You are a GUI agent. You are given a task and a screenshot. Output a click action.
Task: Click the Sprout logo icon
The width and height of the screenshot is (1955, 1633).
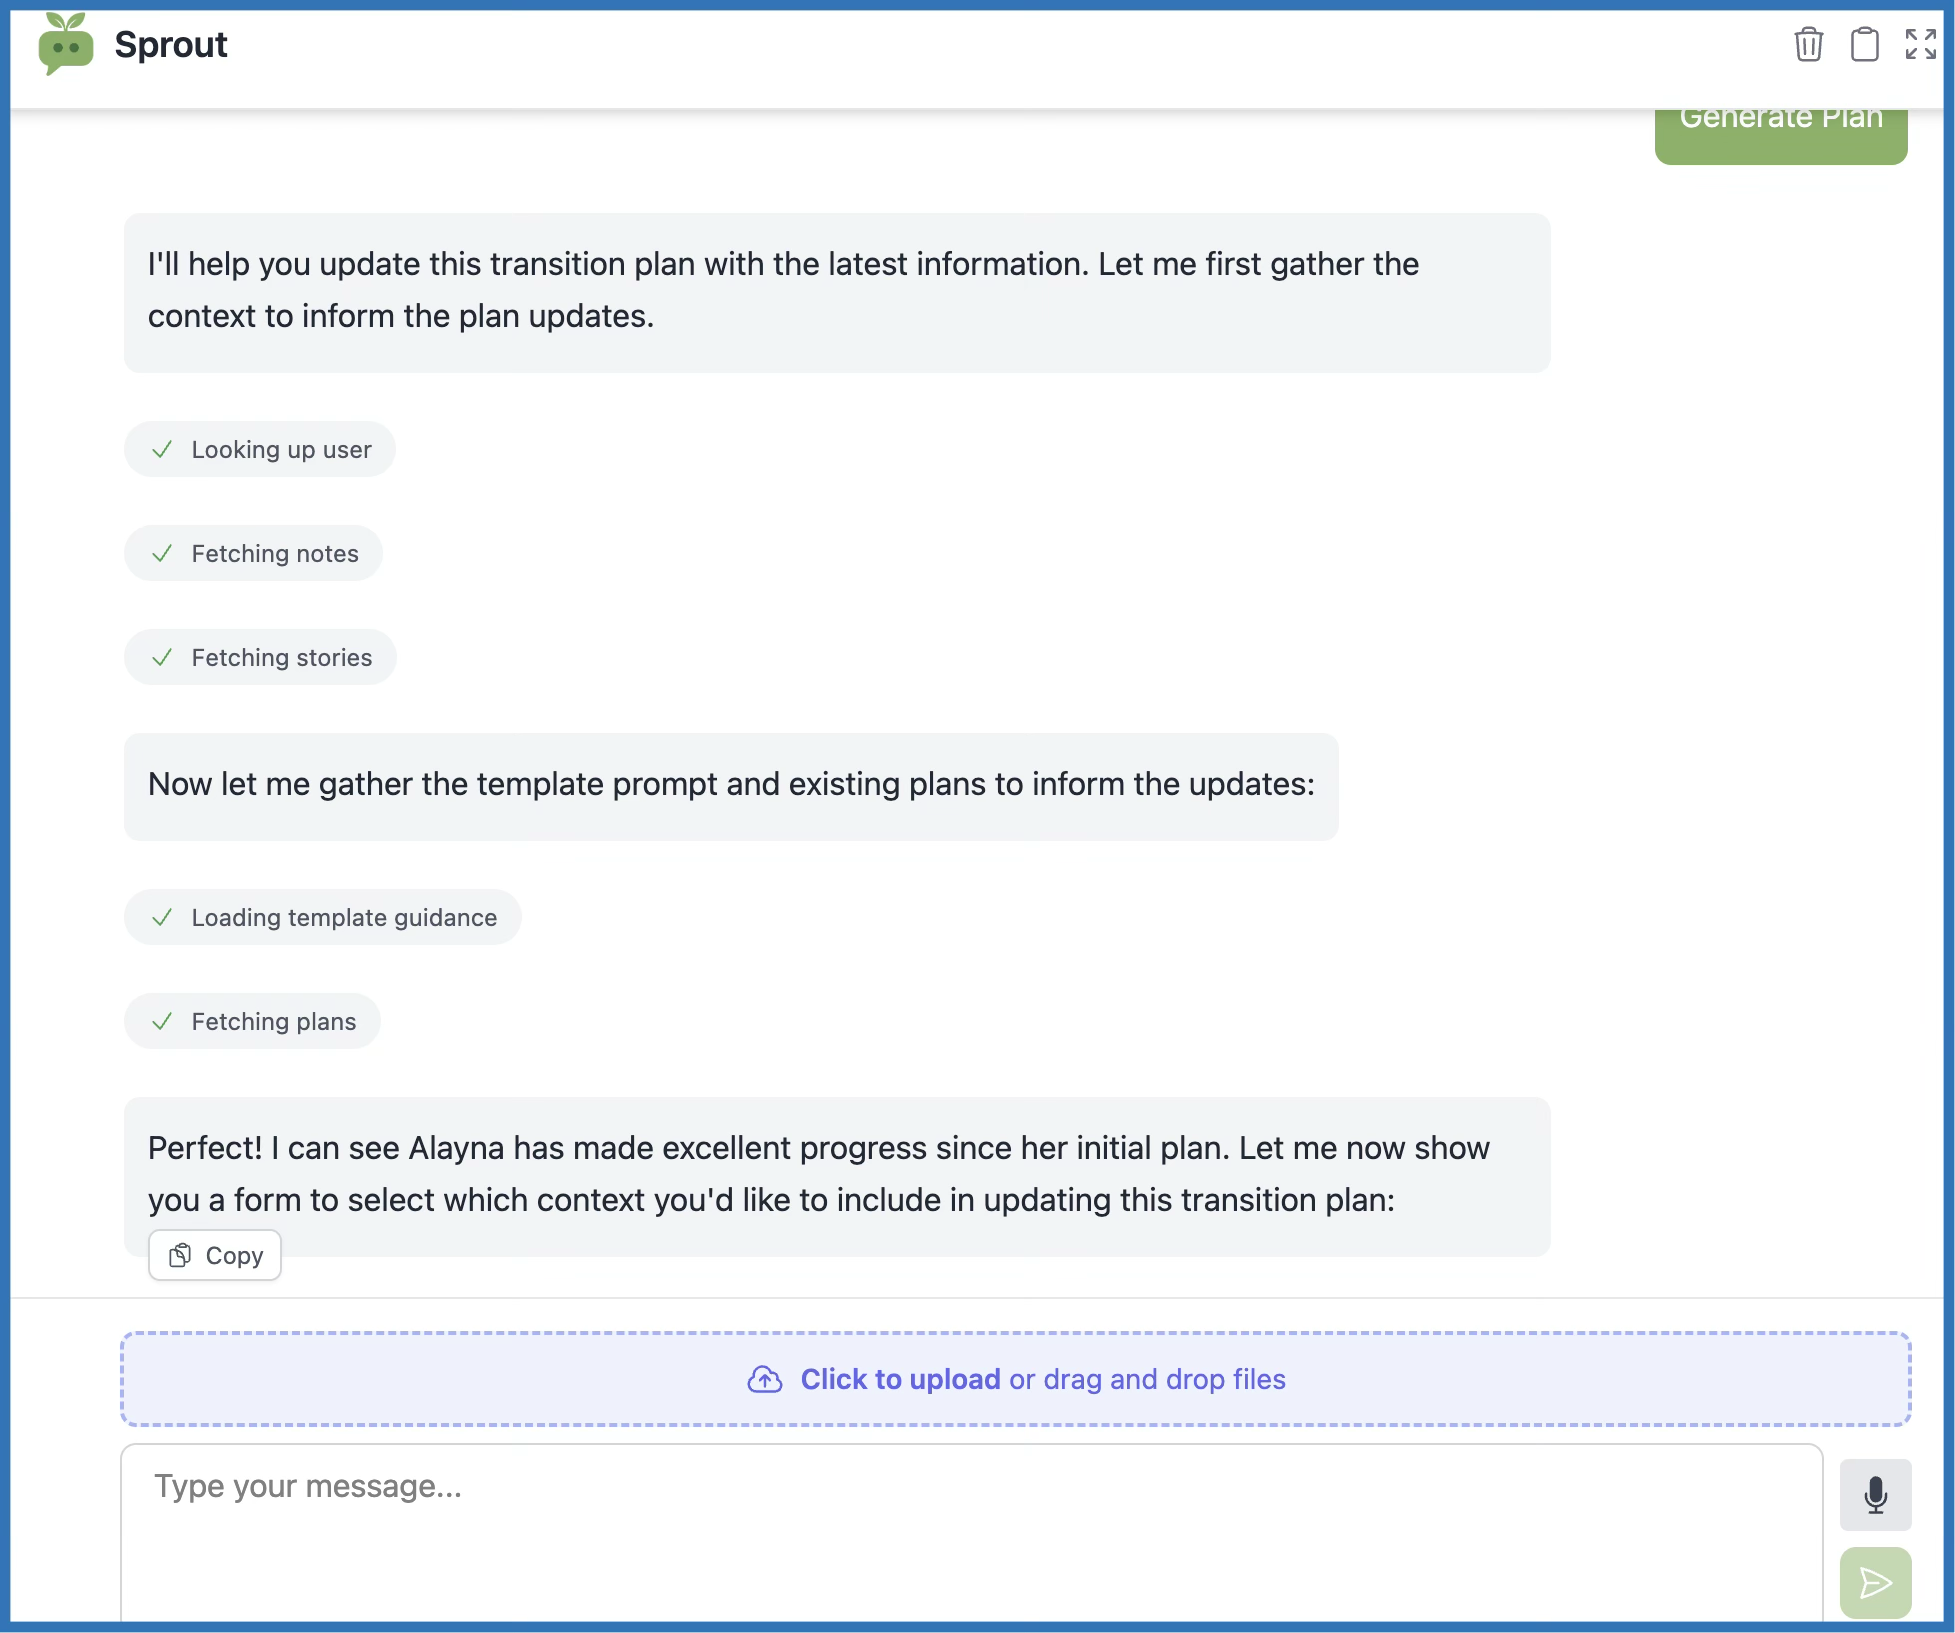(65, 45)
